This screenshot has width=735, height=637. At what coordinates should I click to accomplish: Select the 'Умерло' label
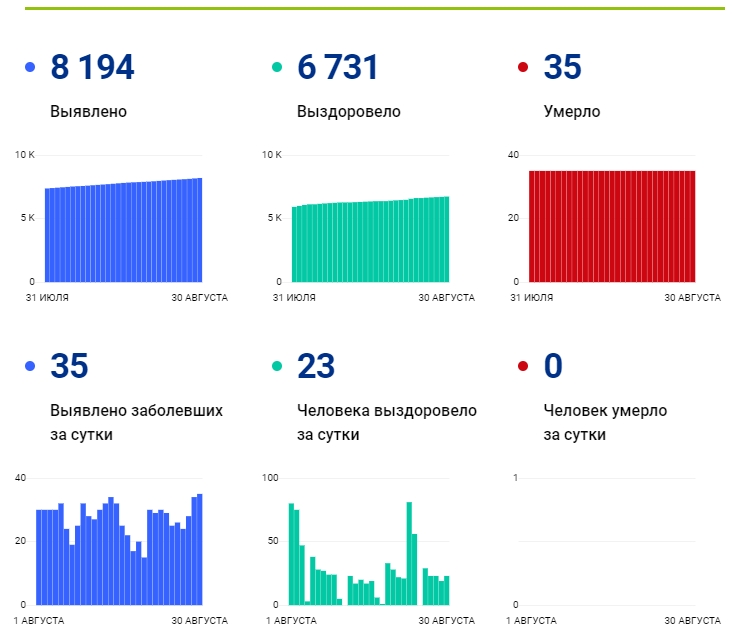coord(572,112)
